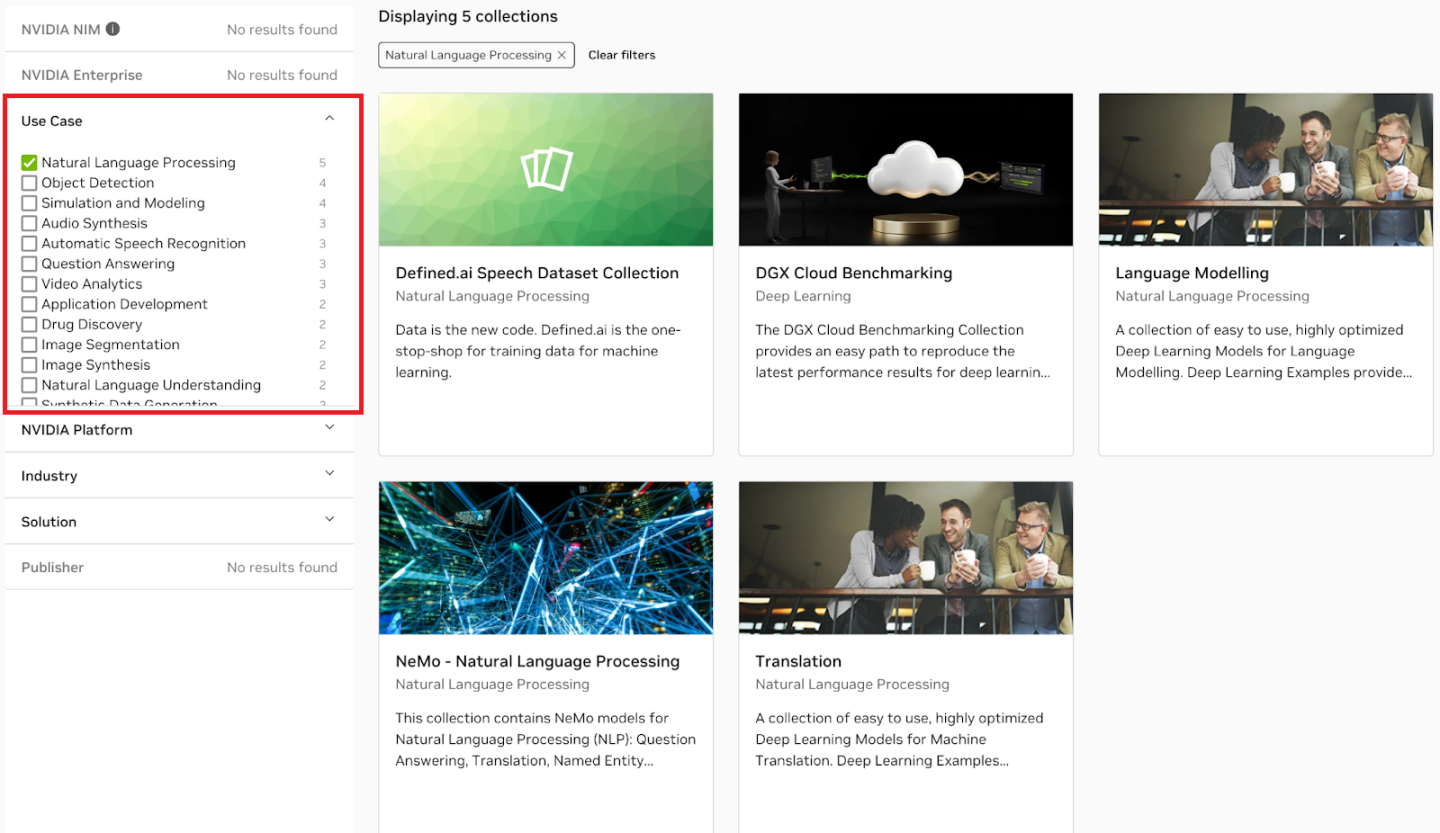Click the Displaying 5 collections heading

pyautogui.click(x=468, y=16)
